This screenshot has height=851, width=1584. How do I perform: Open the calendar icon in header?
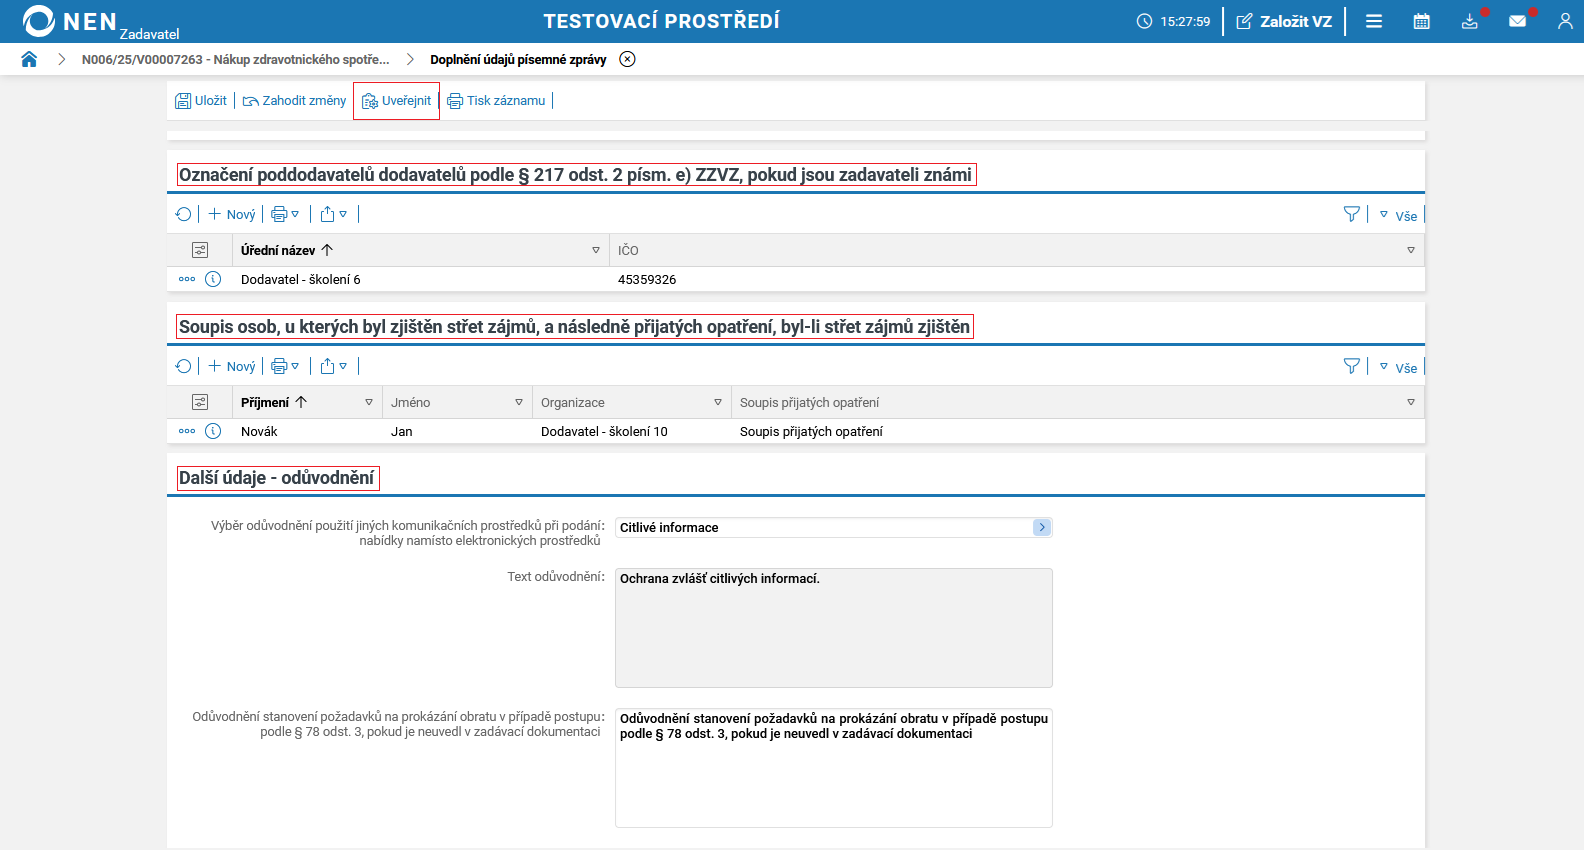(1421, 21)
